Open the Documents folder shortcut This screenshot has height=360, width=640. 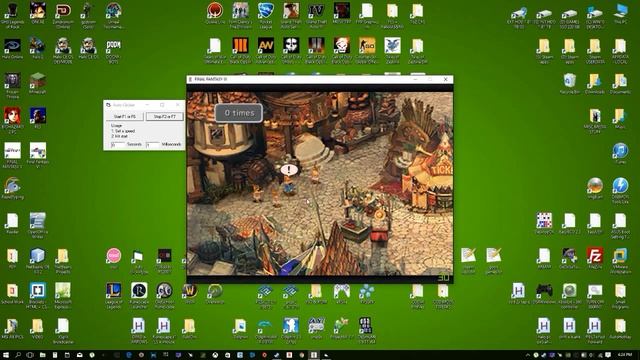620,83
